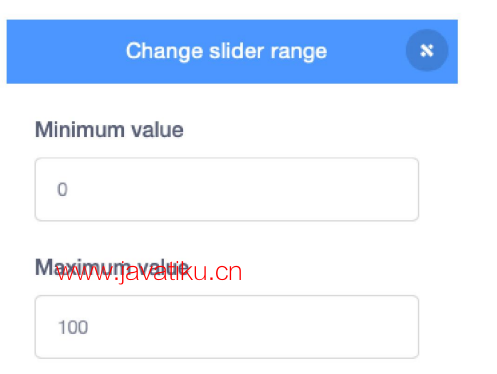497x374 pixels.
Task: Click the Change slider range title text
Action: click(226, 51)
